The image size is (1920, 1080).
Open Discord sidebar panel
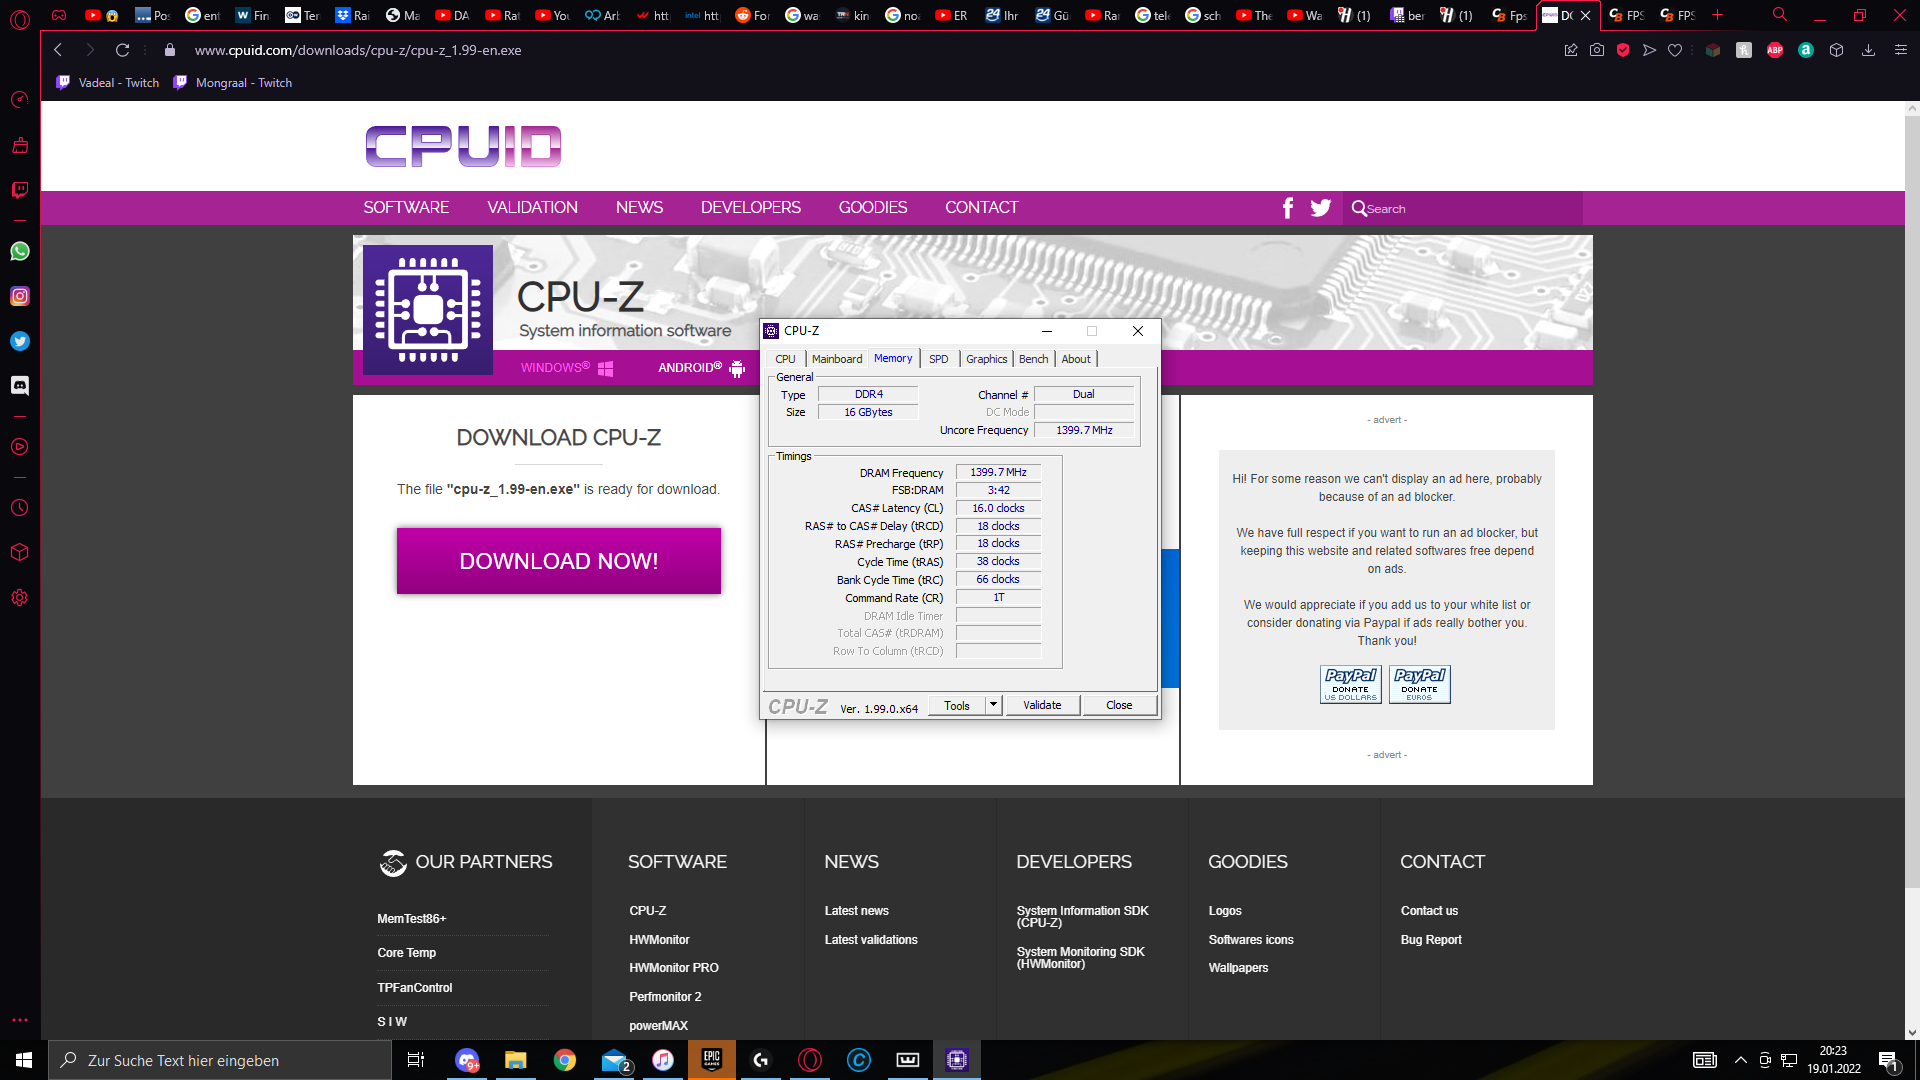[x=20, y=386]
